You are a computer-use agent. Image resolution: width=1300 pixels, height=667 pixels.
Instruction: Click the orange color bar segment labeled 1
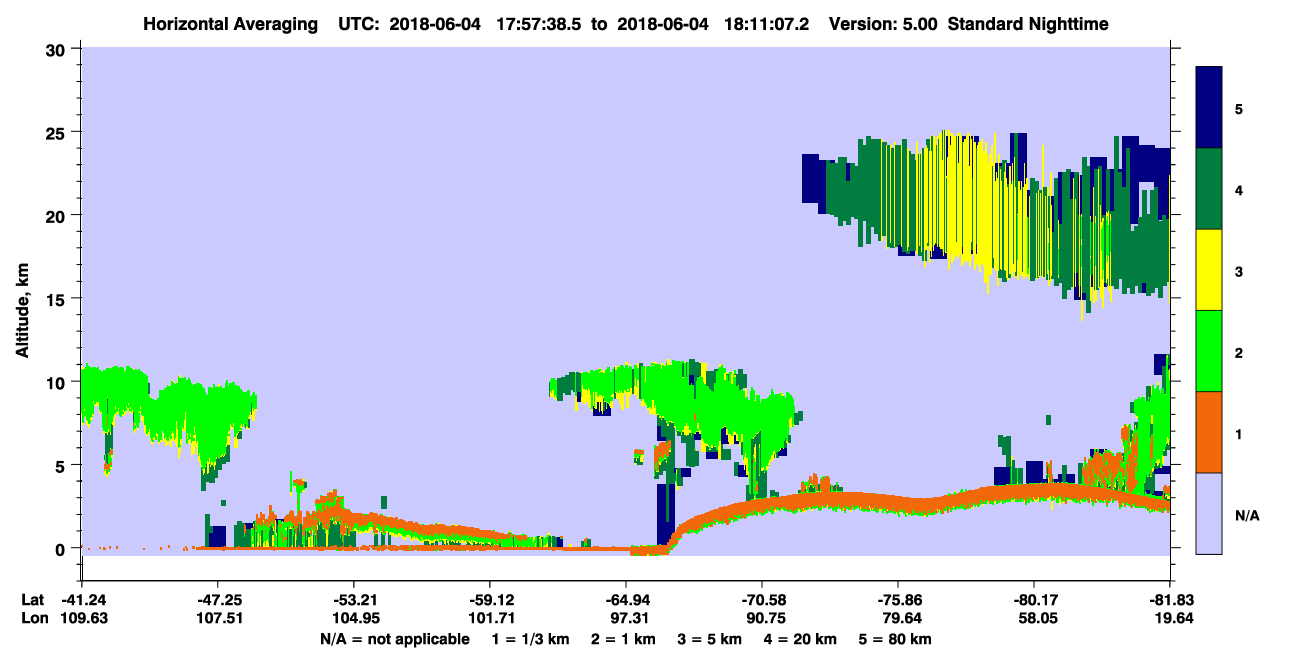tap(1210, 432)
